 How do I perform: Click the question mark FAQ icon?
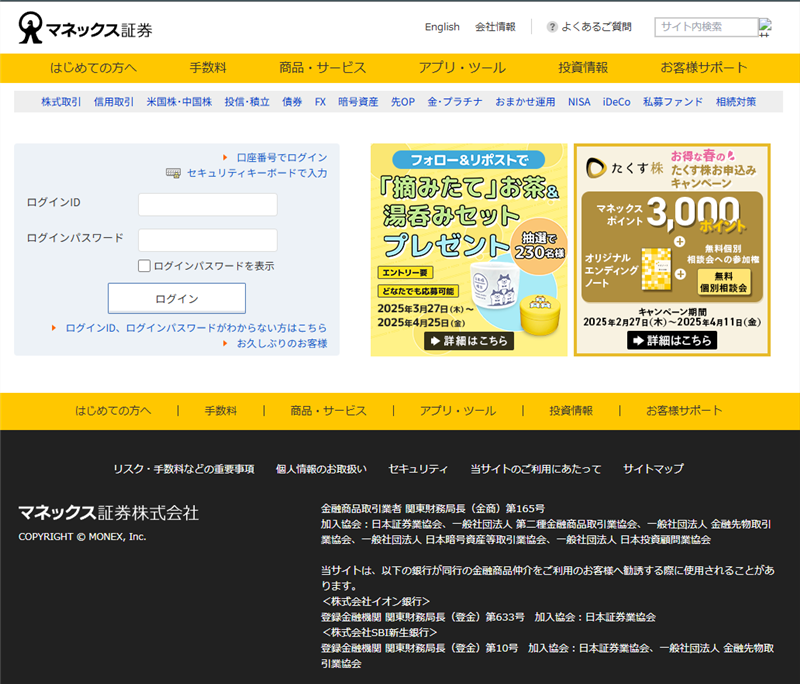coord(552,28)
